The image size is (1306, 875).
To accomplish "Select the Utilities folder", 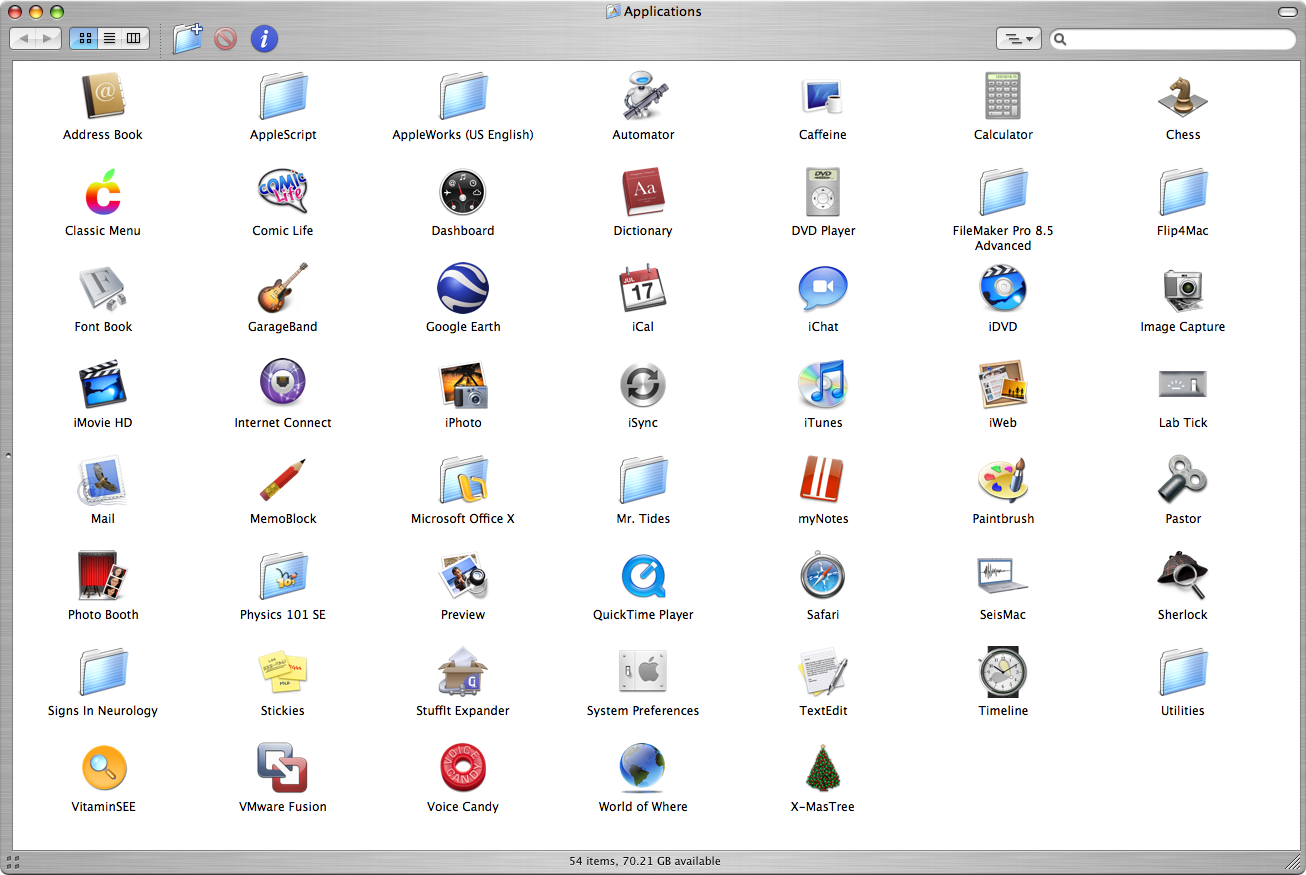I will click(x=1183, y=673).
